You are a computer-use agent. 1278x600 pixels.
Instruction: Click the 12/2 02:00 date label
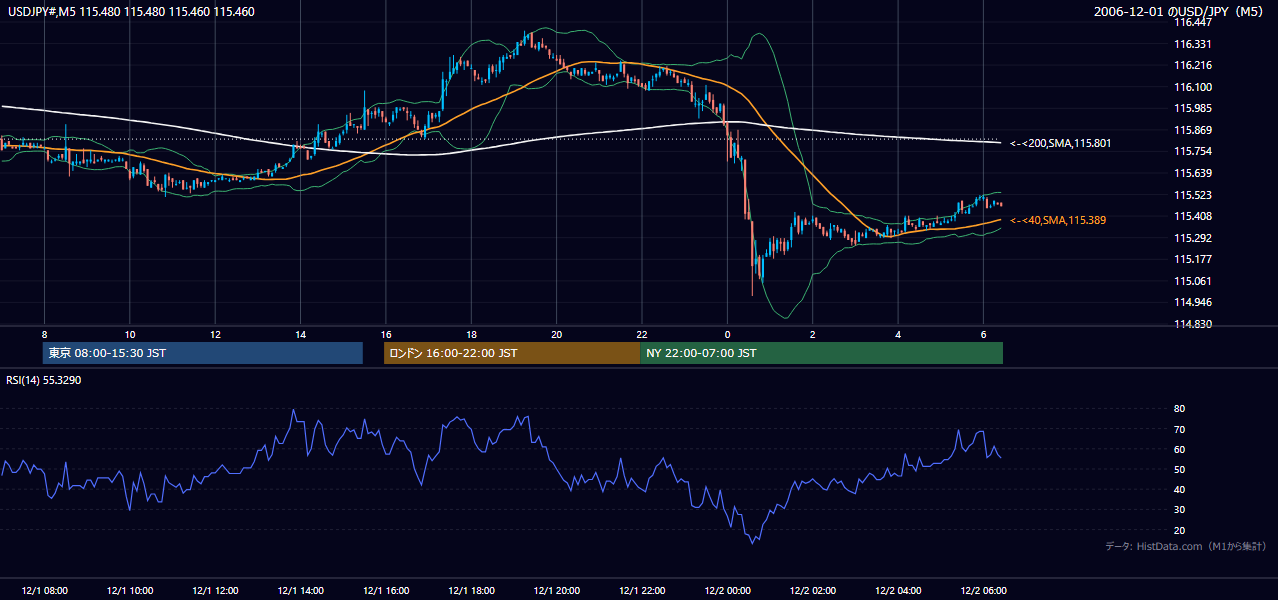coord(813,591)
